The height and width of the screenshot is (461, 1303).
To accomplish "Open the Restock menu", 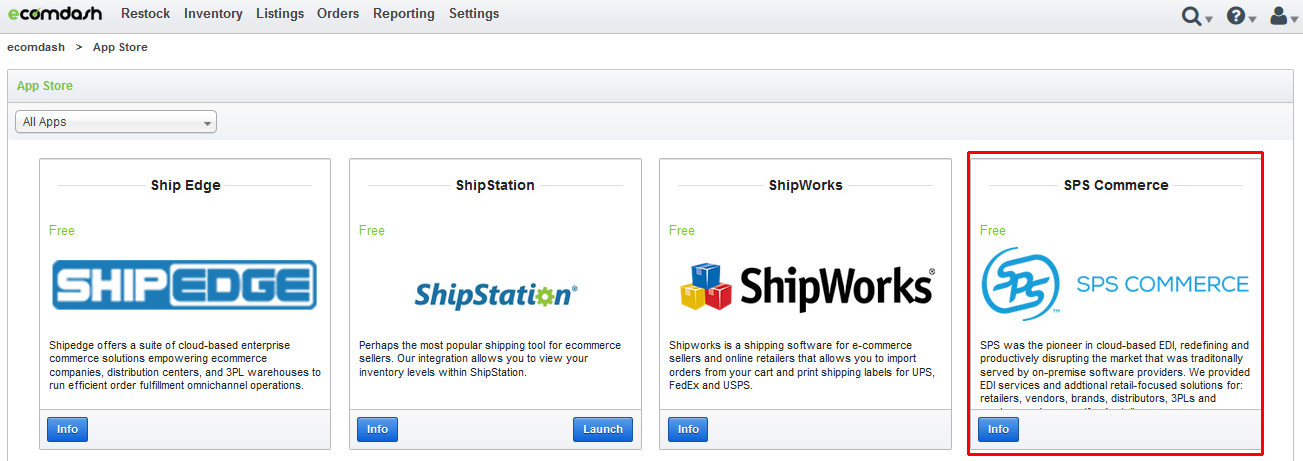I will pyautogui.click(x=146, y=14).
